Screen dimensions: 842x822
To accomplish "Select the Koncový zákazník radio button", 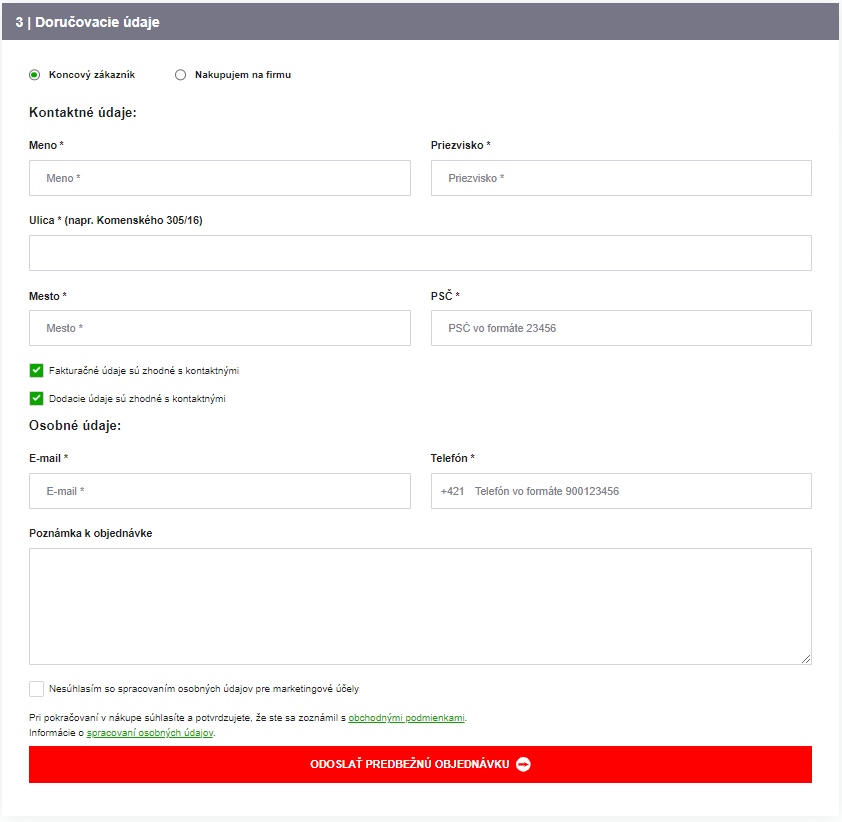I will pos(35,74).
